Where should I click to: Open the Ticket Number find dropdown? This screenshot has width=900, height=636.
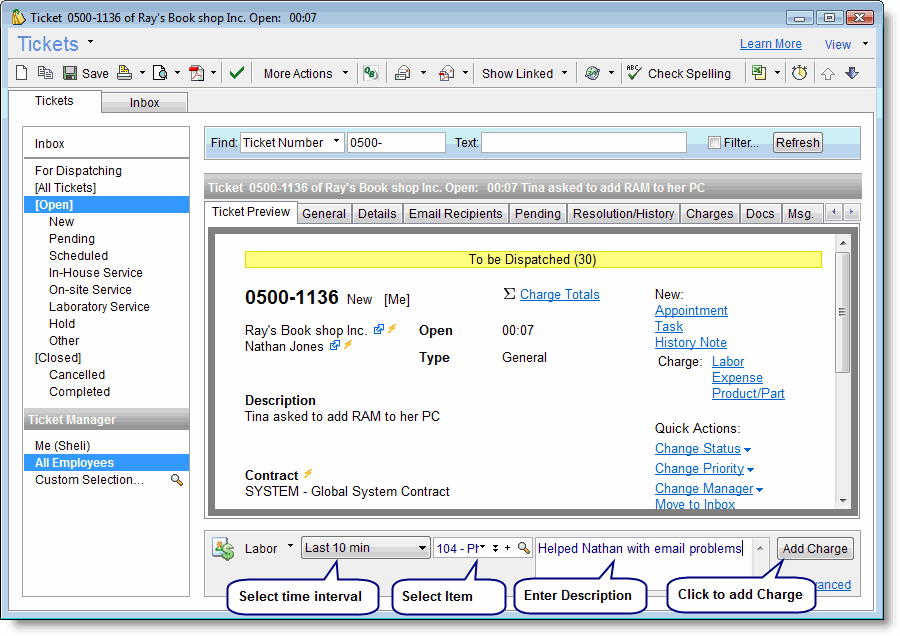pyautogui.click(x=336, y=142)
